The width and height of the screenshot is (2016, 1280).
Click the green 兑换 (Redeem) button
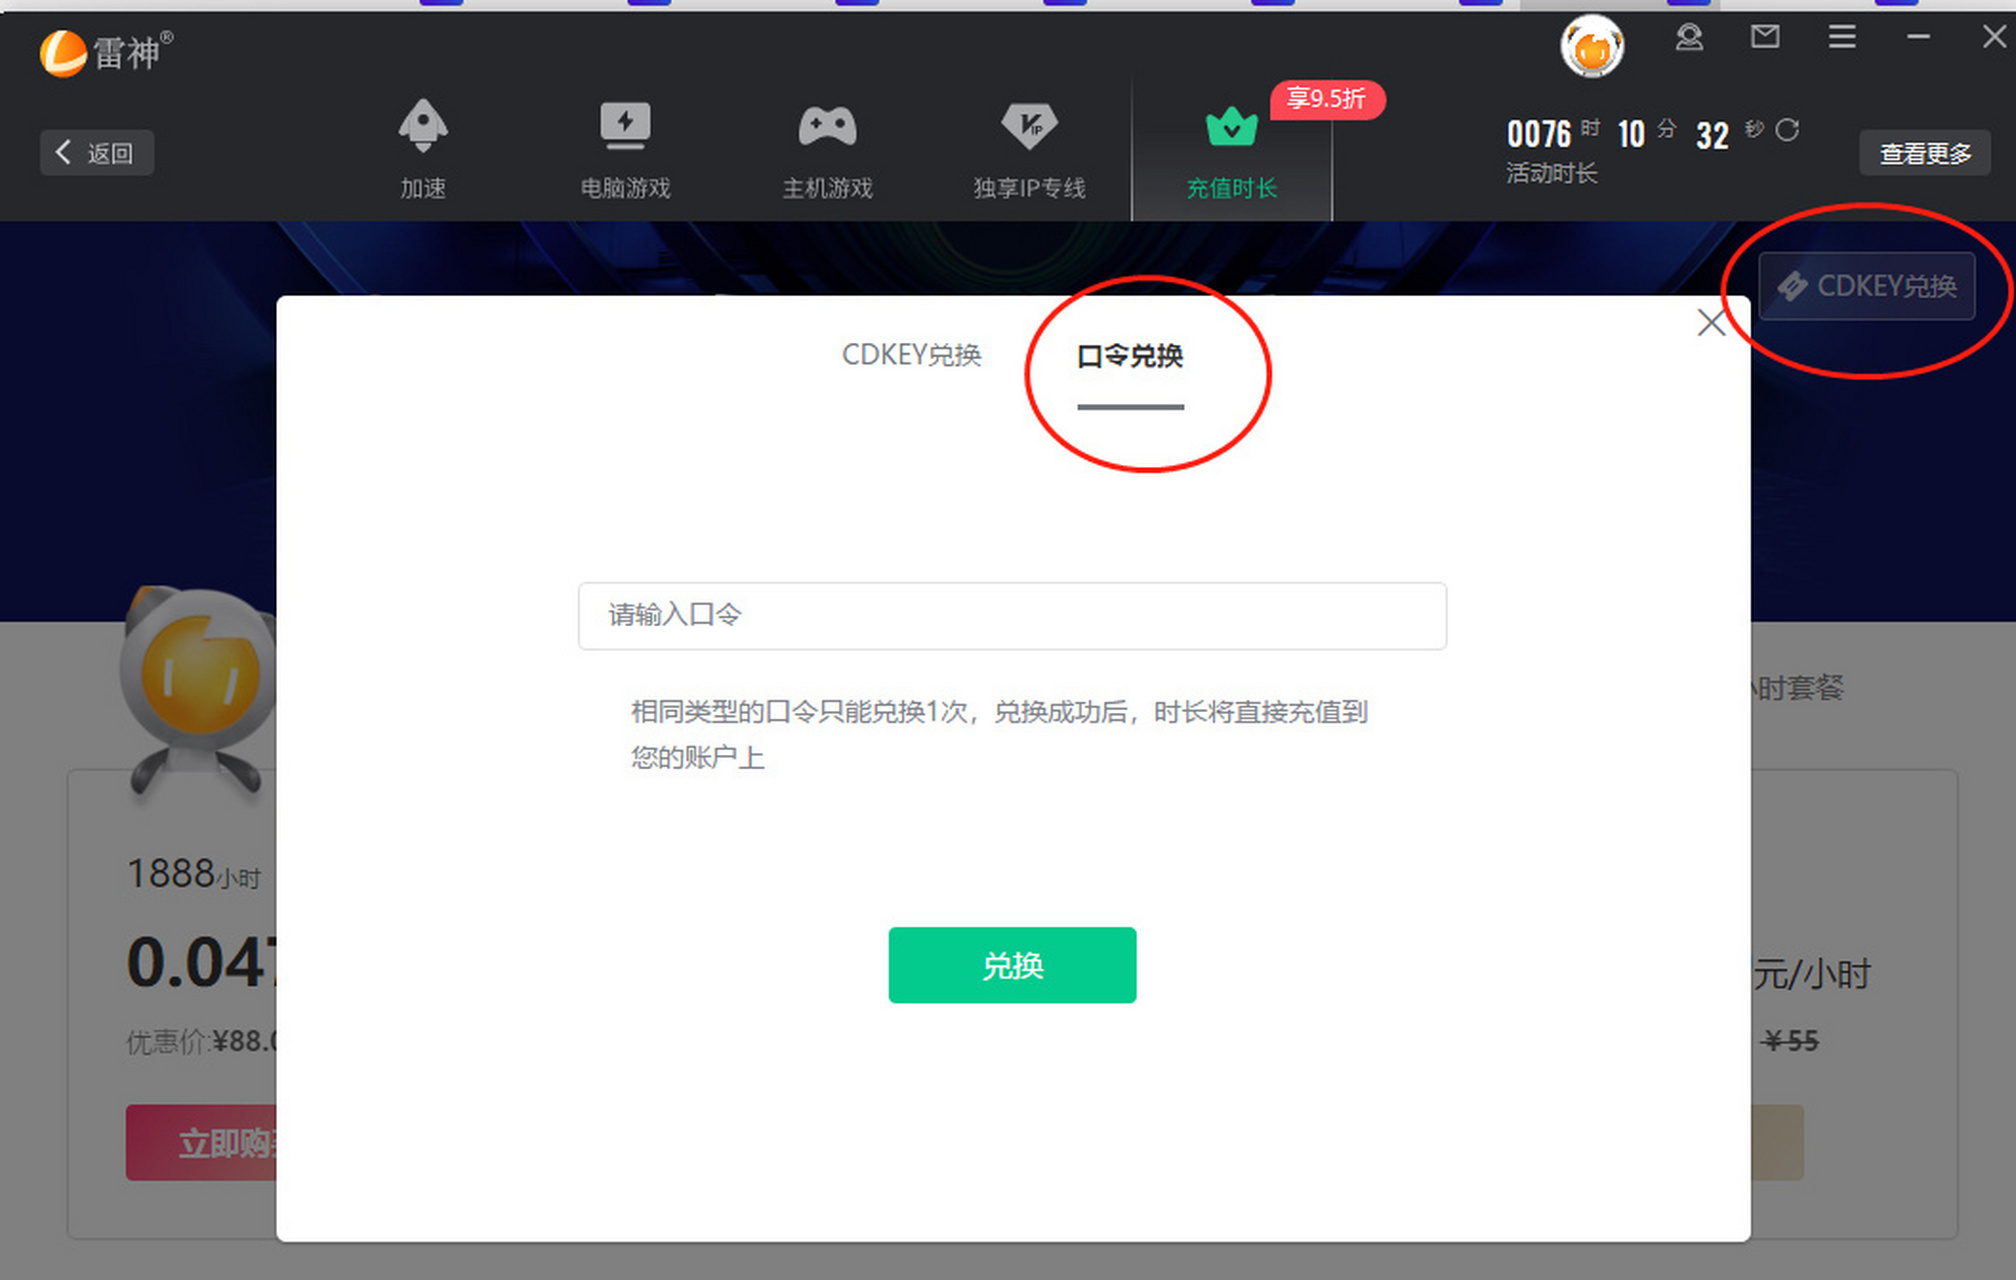[x=1012, y=964]
